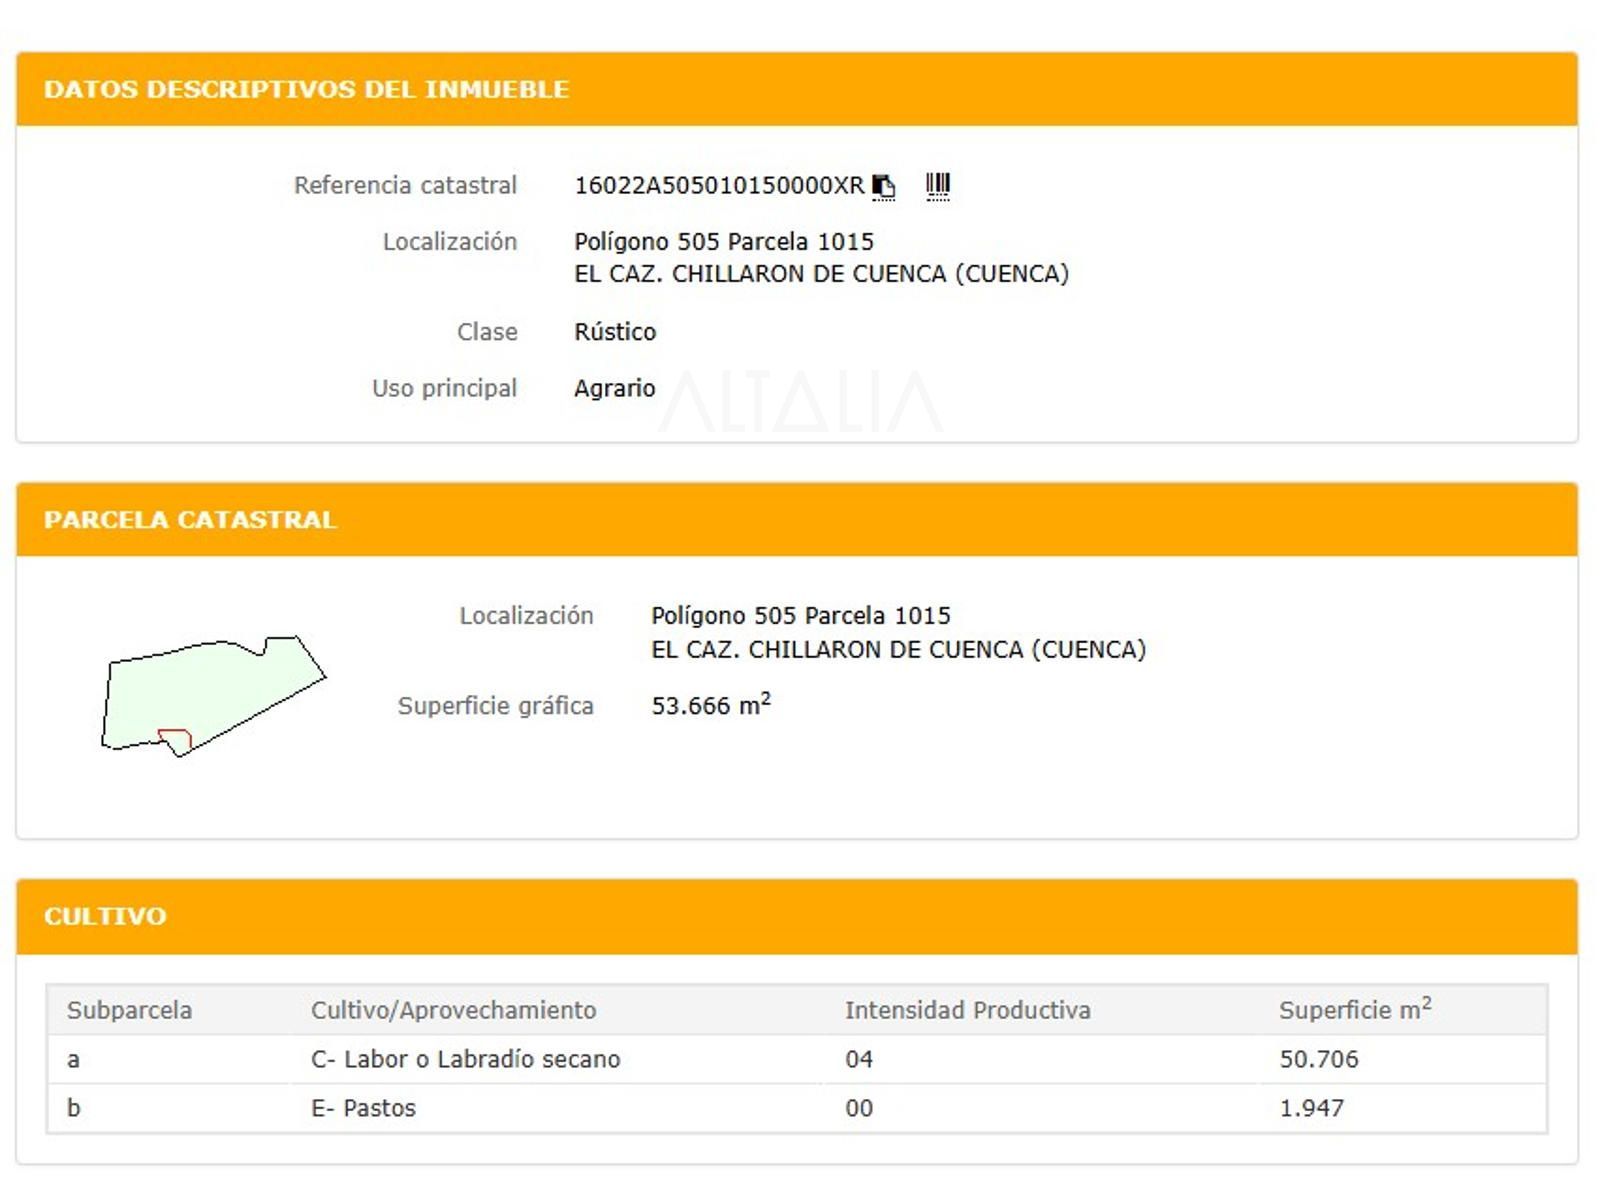Click the 50.706 surface value
Image resolution: width=1600 pixels, height=1184 pixels.
(x=1318, y=1059)
